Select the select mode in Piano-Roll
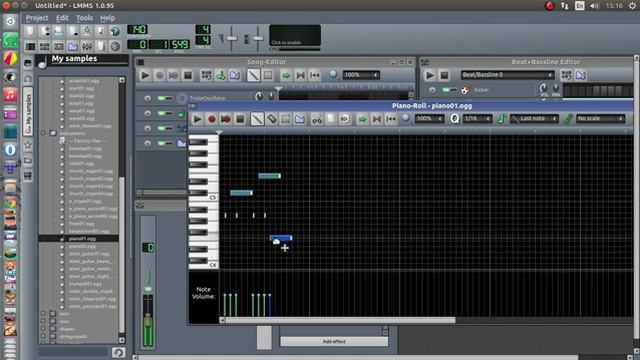Screen dimensions: 640x360 click(286, 119)
